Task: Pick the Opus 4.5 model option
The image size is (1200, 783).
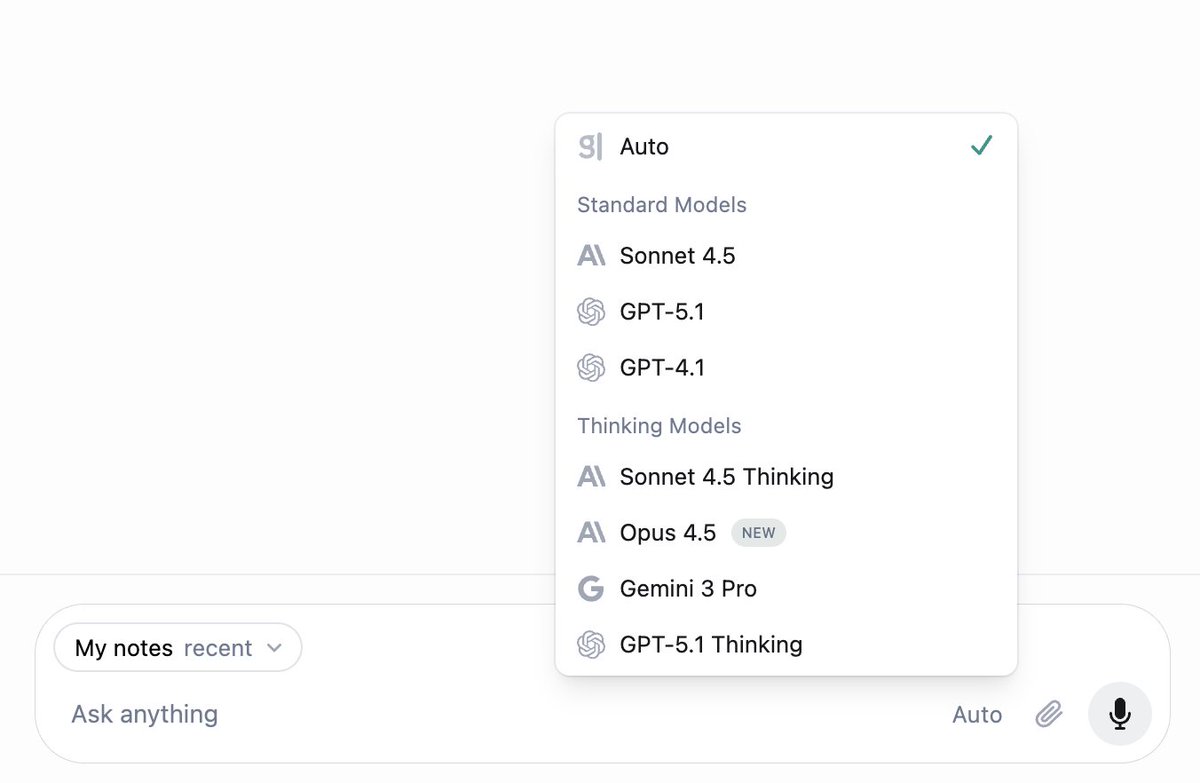Action: pyautogui.click(x=786, y=533)
